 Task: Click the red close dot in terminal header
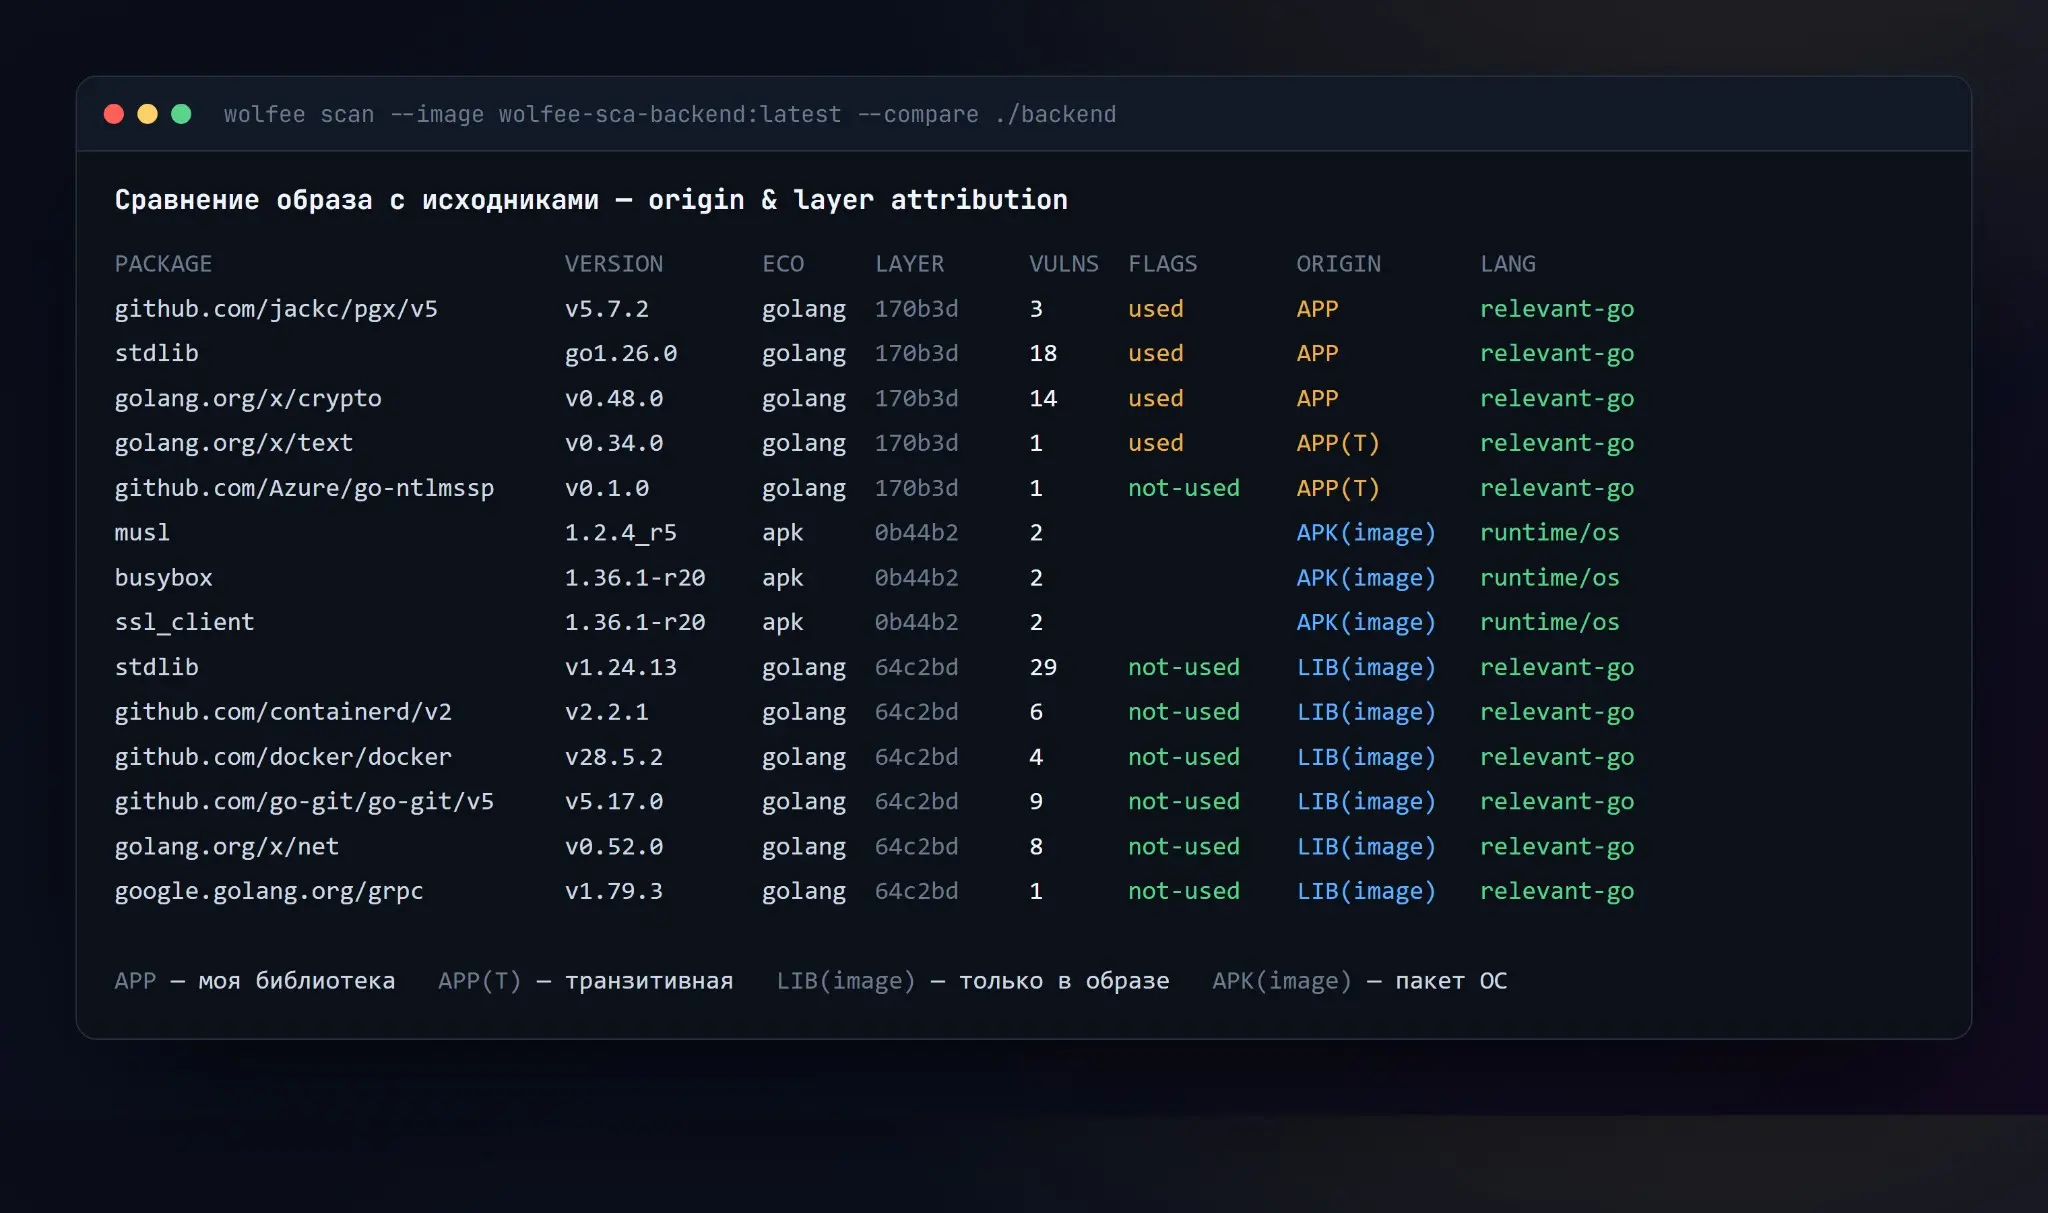pos(114,114)
